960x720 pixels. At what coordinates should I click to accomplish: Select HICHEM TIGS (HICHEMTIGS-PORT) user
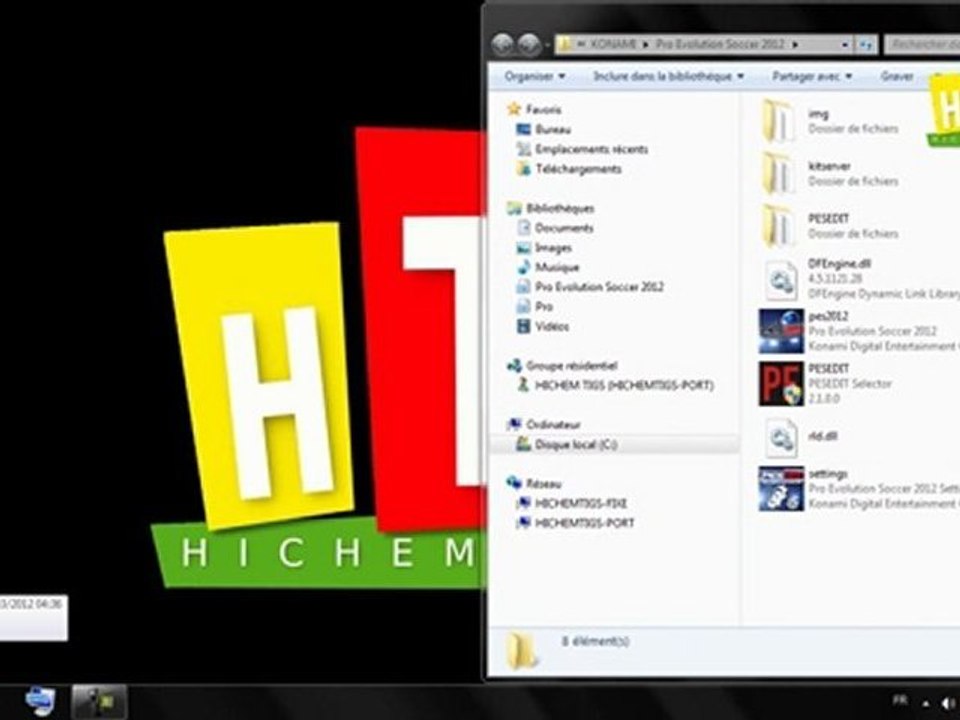coord(624,385)
